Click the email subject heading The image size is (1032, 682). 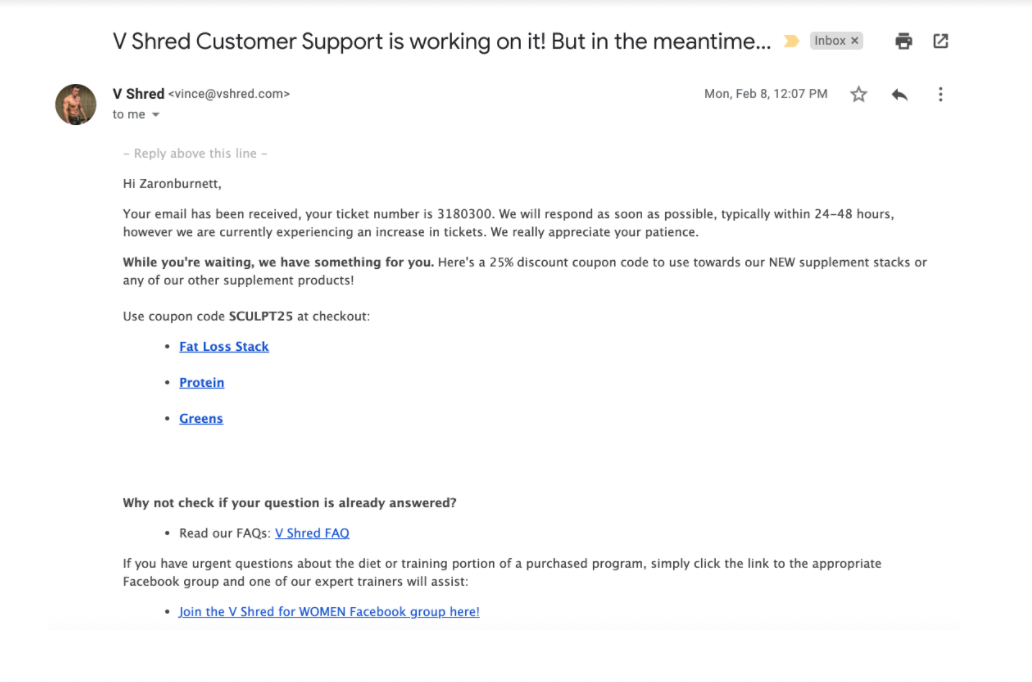(442, 41)
